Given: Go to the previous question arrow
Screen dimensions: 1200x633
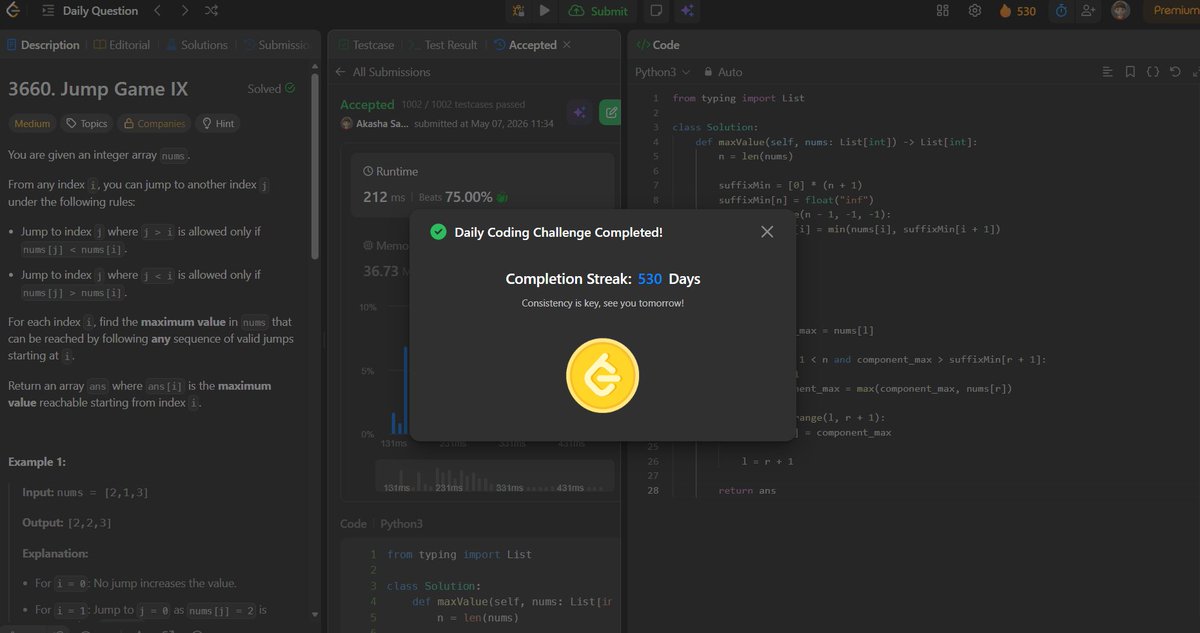Looking at the screenshot, I should [x=157, y=11].
